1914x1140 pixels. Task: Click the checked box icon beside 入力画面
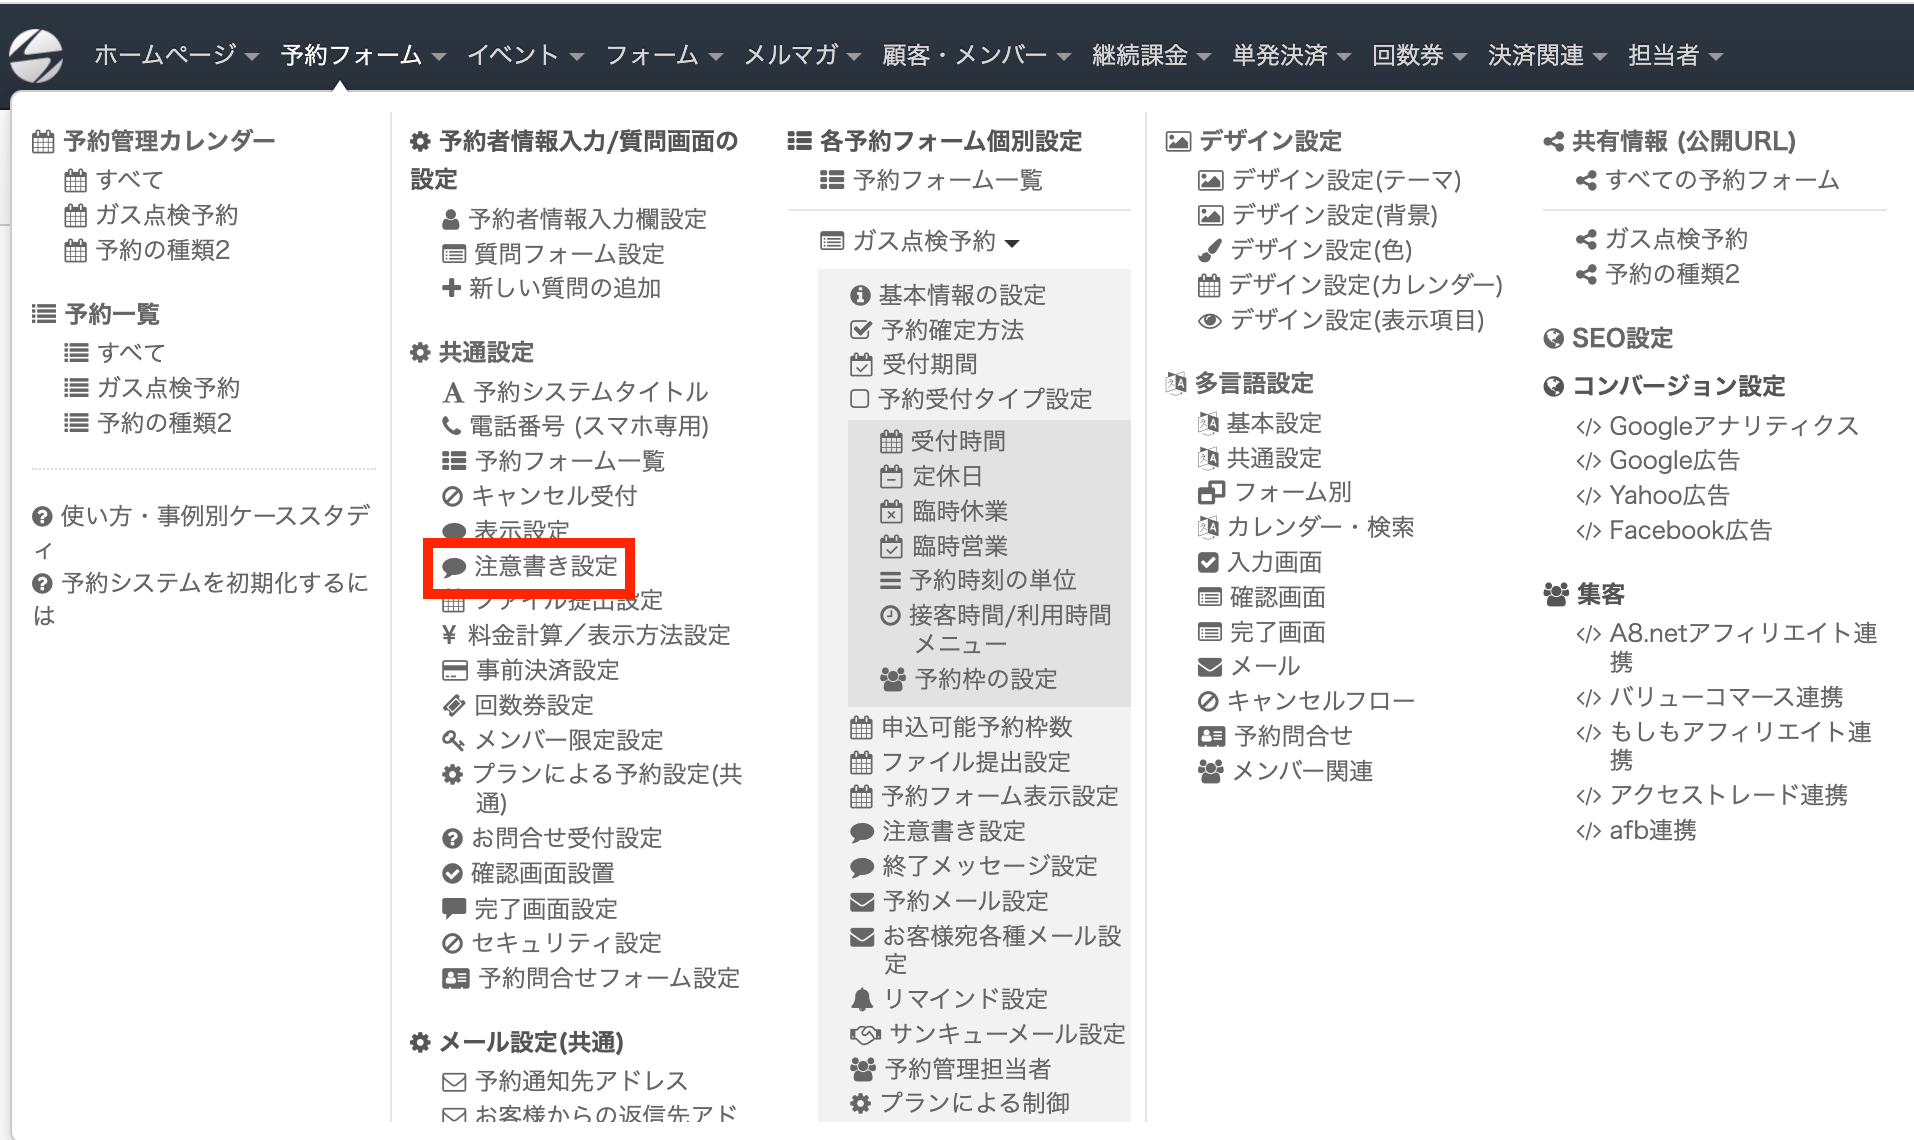point(1208,562)
